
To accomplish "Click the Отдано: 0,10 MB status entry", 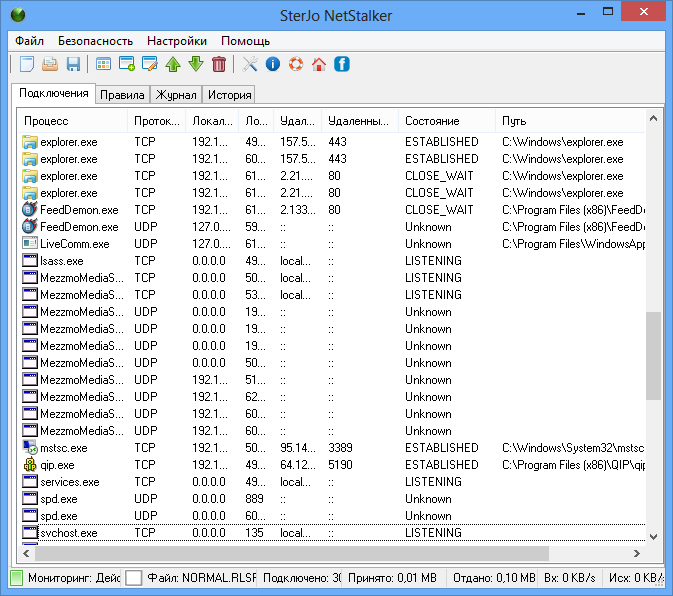I will [494, 578].
